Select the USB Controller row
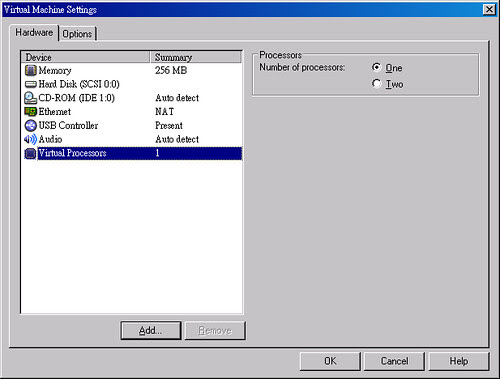500x379 pixels. [132, 125]
